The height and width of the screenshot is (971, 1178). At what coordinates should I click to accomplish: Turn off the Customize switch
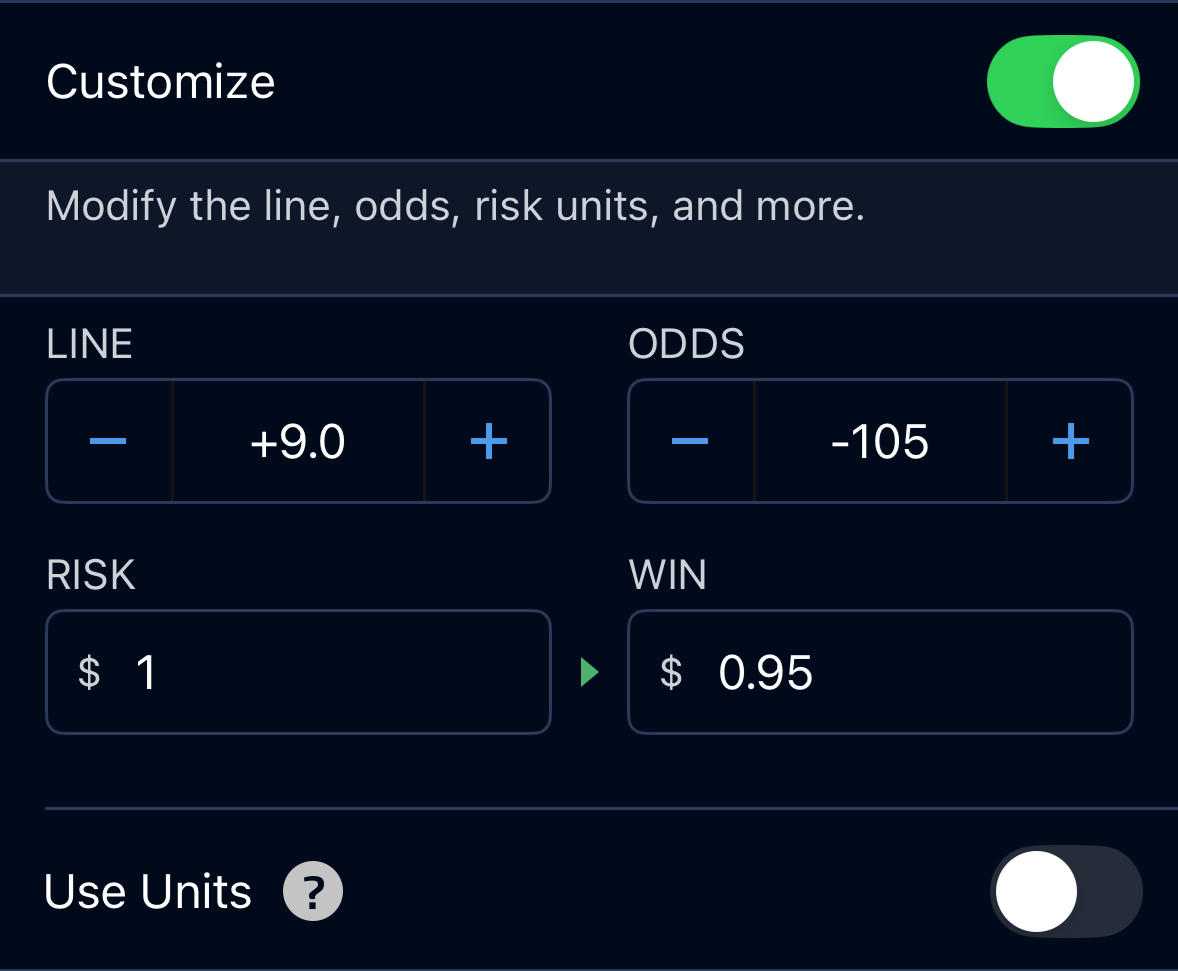[1063, 81]
